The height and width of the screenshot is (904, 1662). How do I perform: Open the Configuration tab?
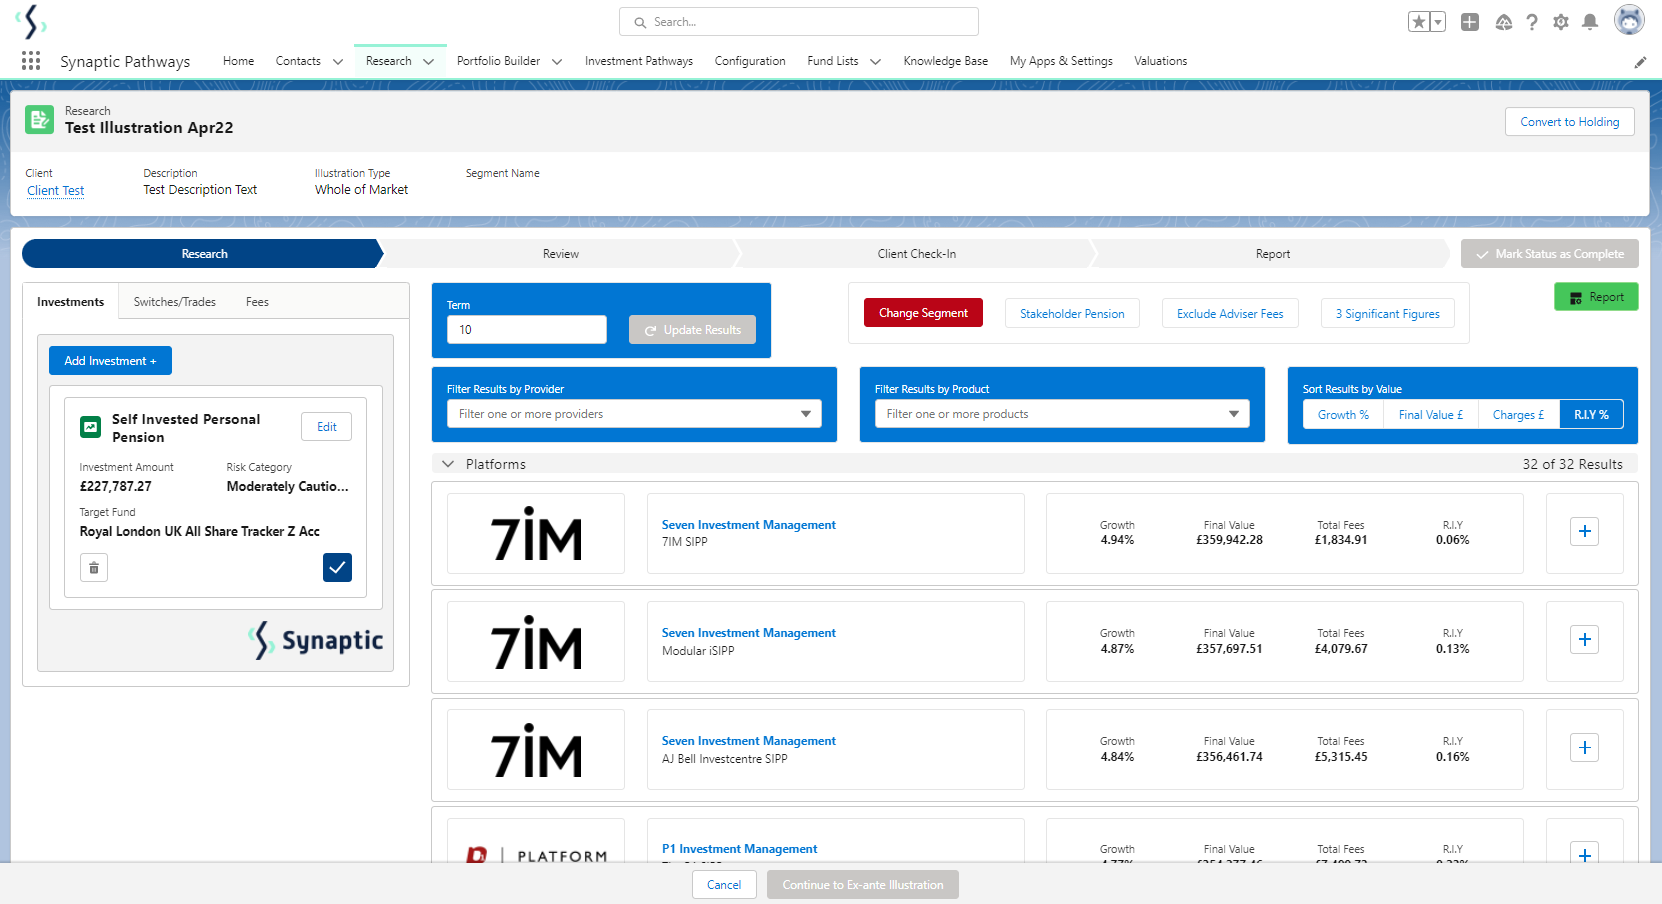tap(750, 61)
